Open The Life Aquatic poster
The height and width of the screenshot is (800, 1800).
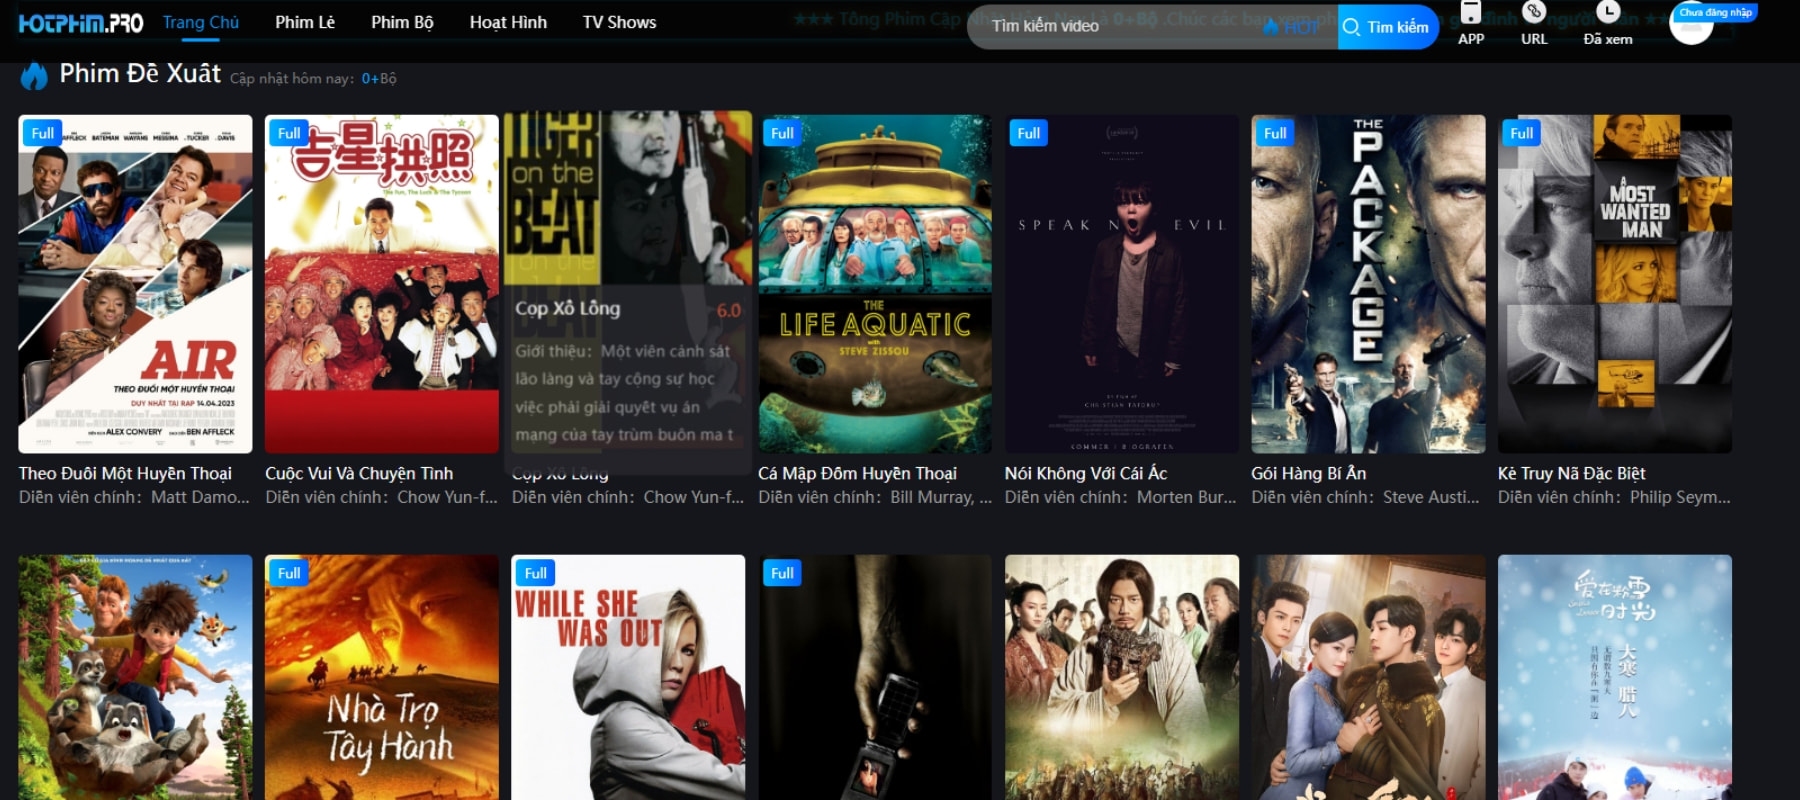[x=875, y=284]
